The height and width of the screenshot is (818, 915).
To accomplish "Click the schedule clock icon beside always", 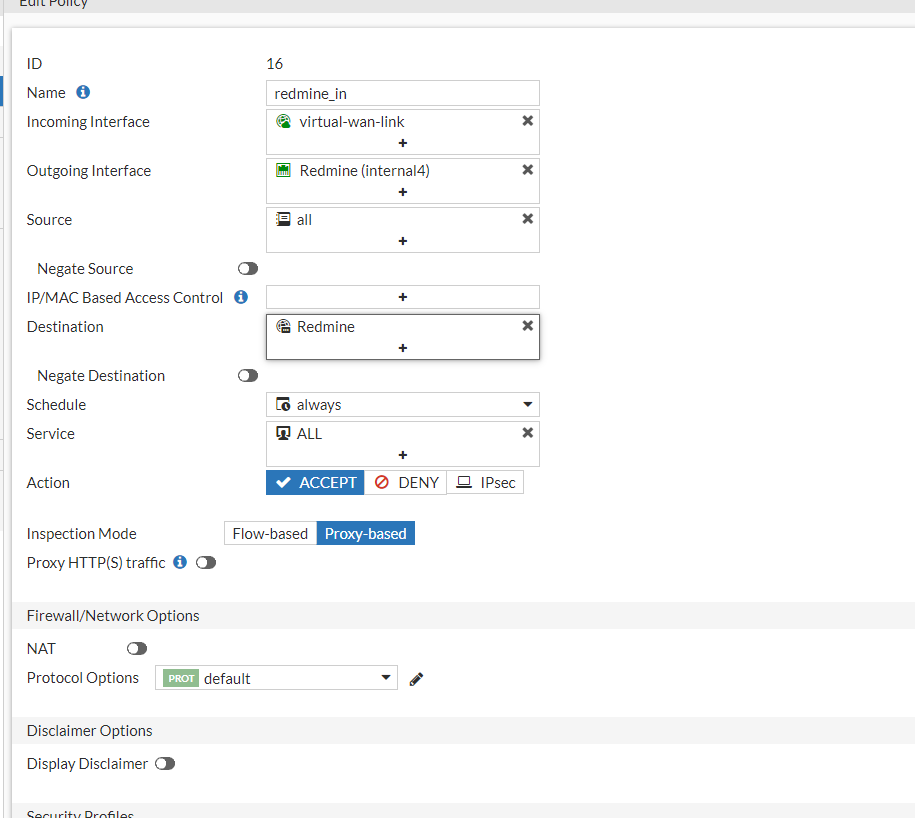I will tap(283, 404).
